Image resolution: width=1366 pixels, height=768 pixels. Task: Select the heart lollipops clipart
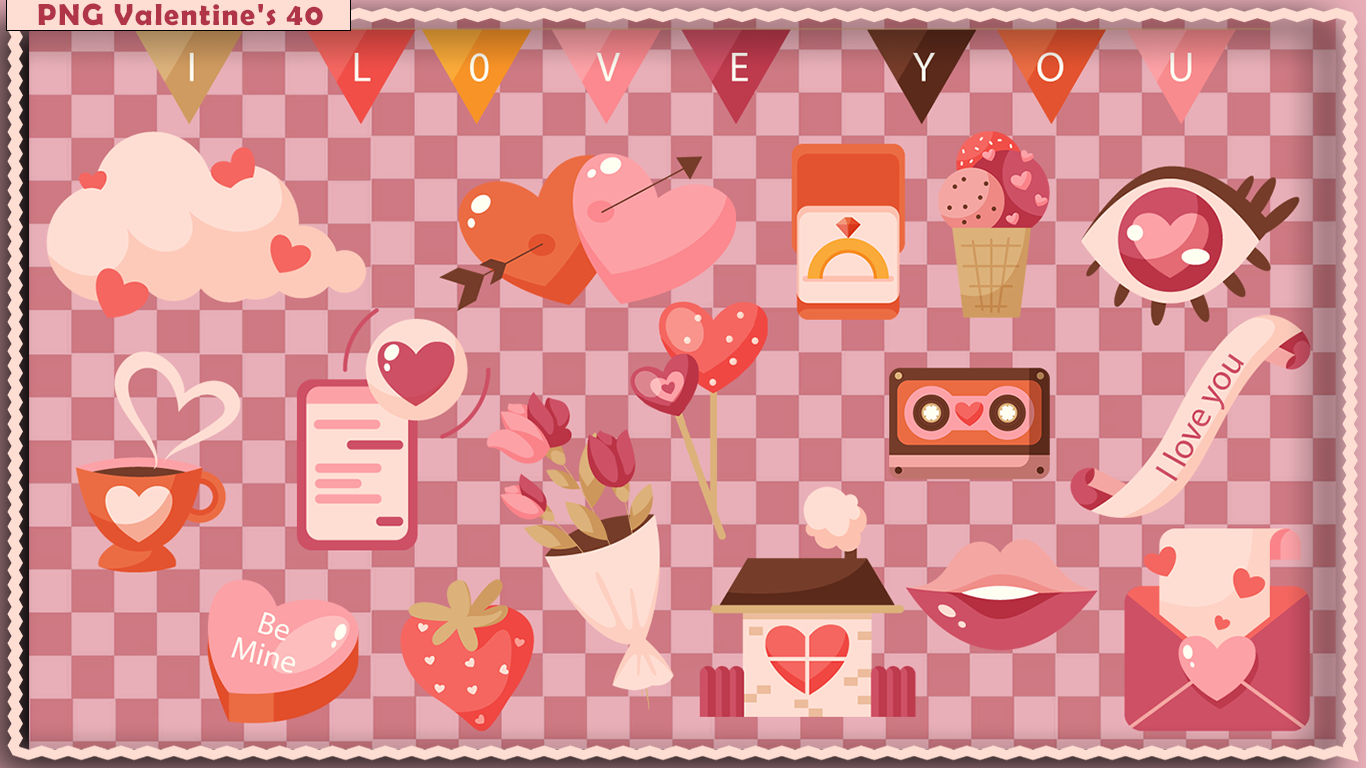tap(699, 418)
